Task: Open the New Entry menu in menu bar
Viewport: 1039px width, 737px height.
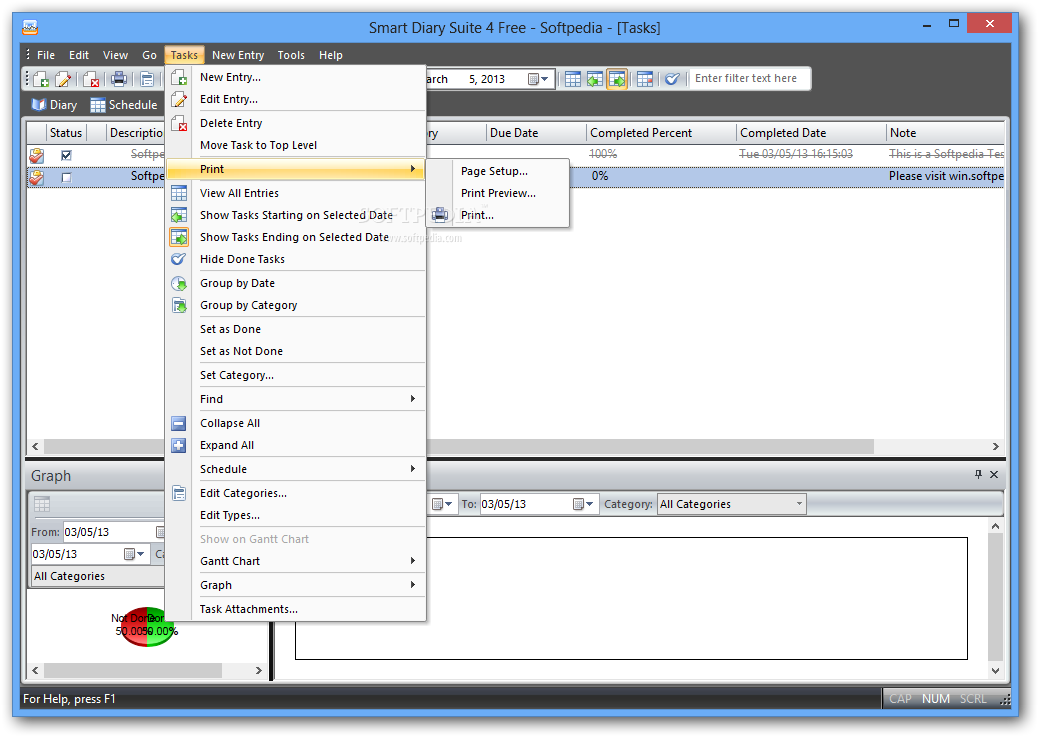Action: tap(238, 55)
